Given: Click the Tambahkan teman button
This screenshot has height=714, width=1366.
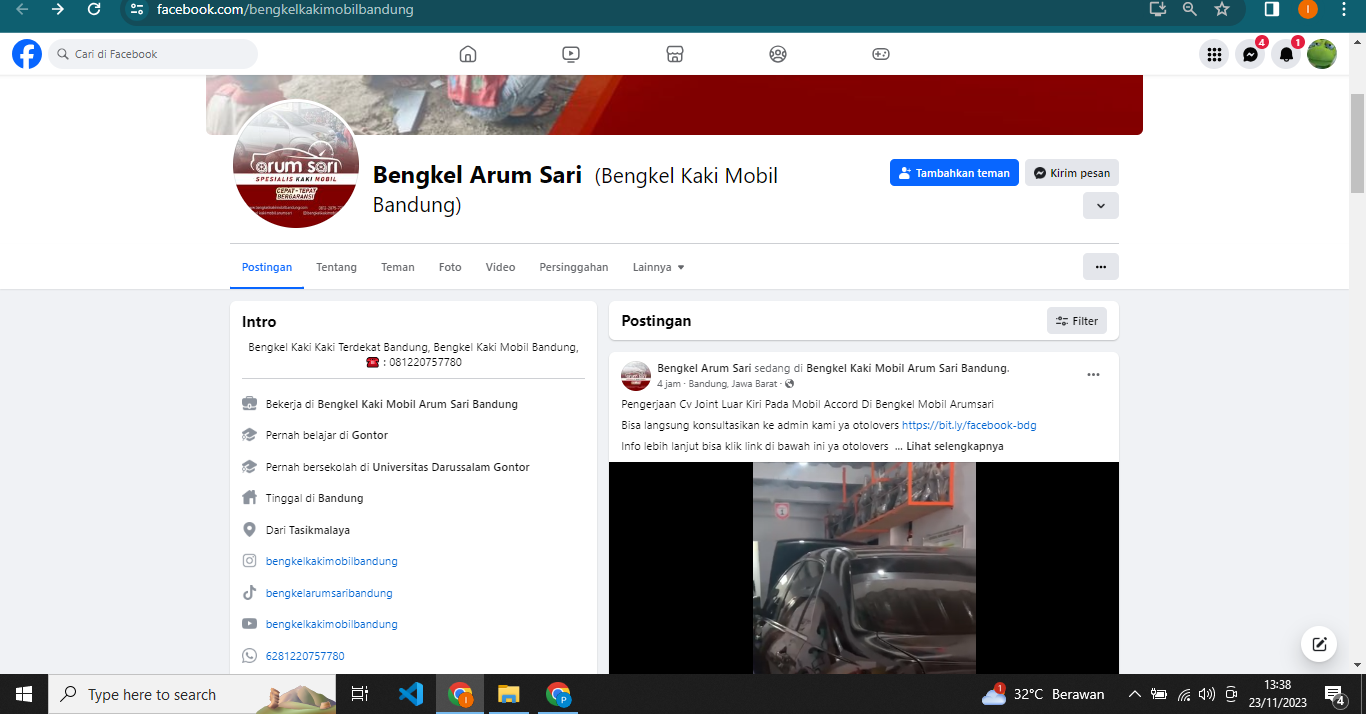Looking at the screenshot, I should [954, 173].
